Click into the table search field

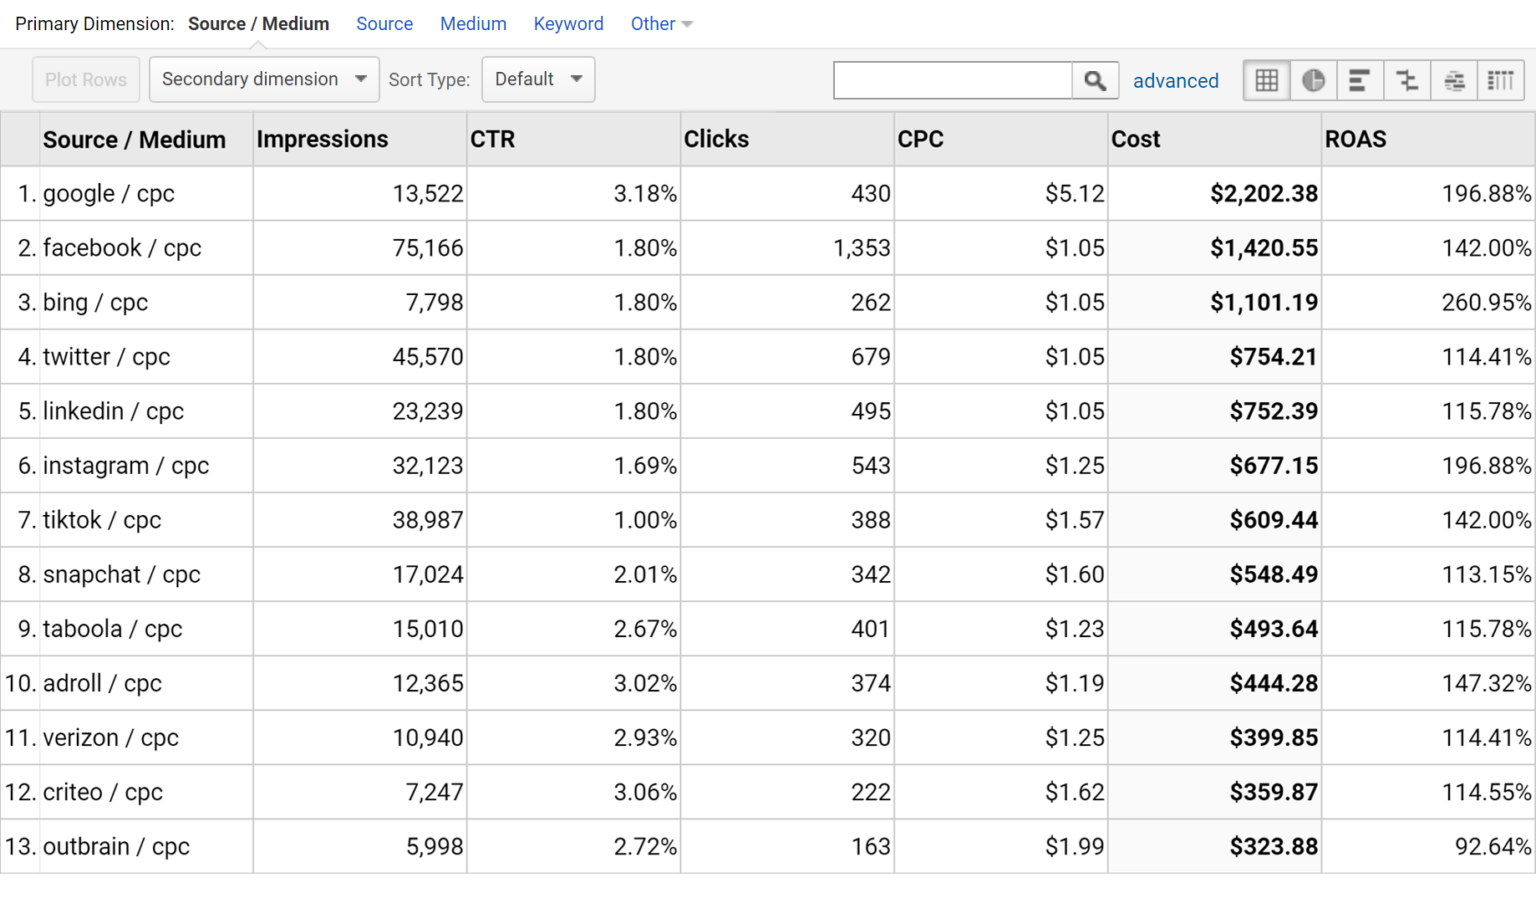click(x=952, y=81)
